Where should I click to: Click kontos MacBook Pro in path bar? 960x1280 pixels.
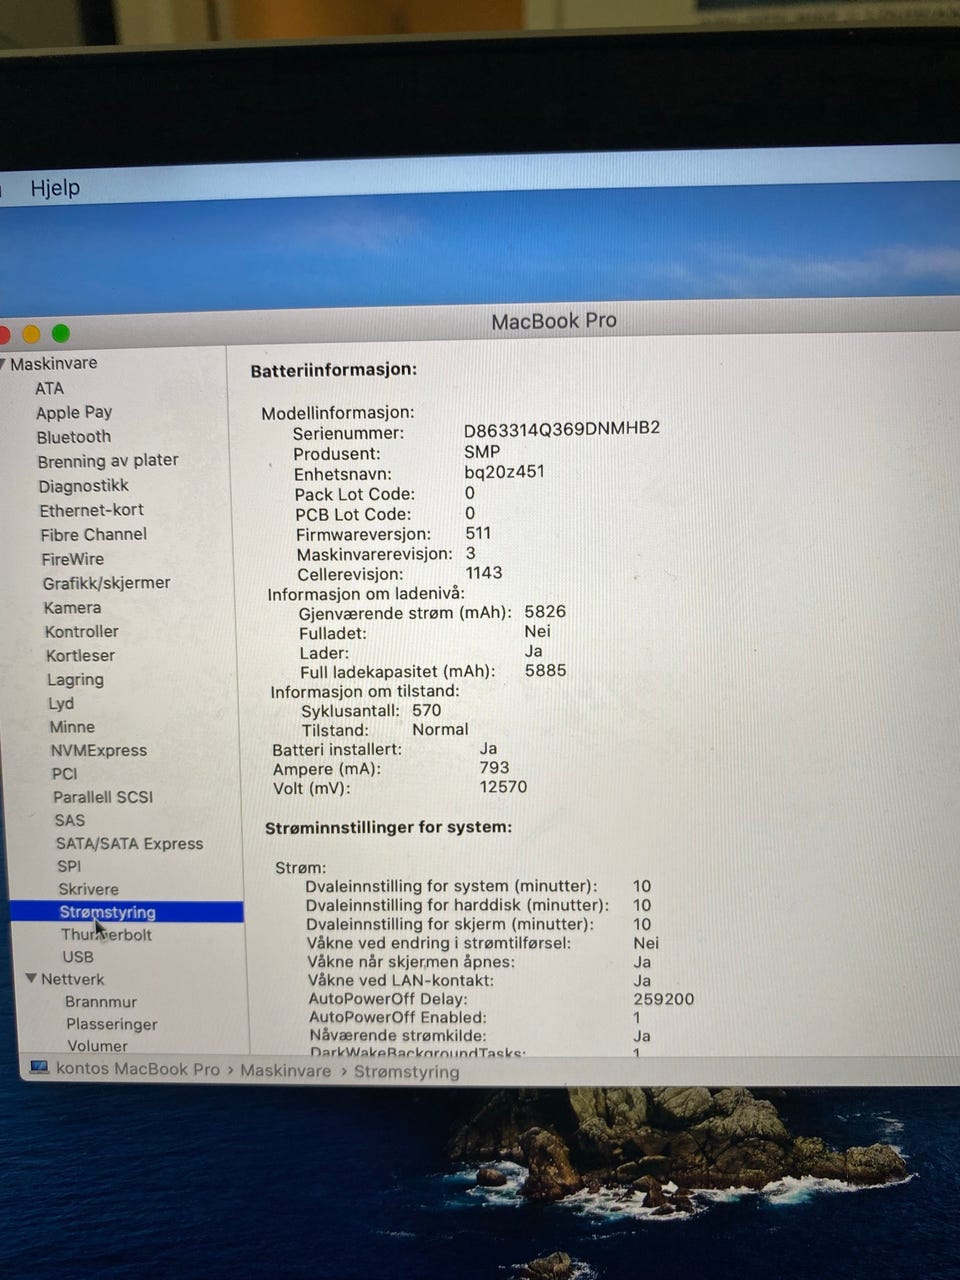[138, 1069]
